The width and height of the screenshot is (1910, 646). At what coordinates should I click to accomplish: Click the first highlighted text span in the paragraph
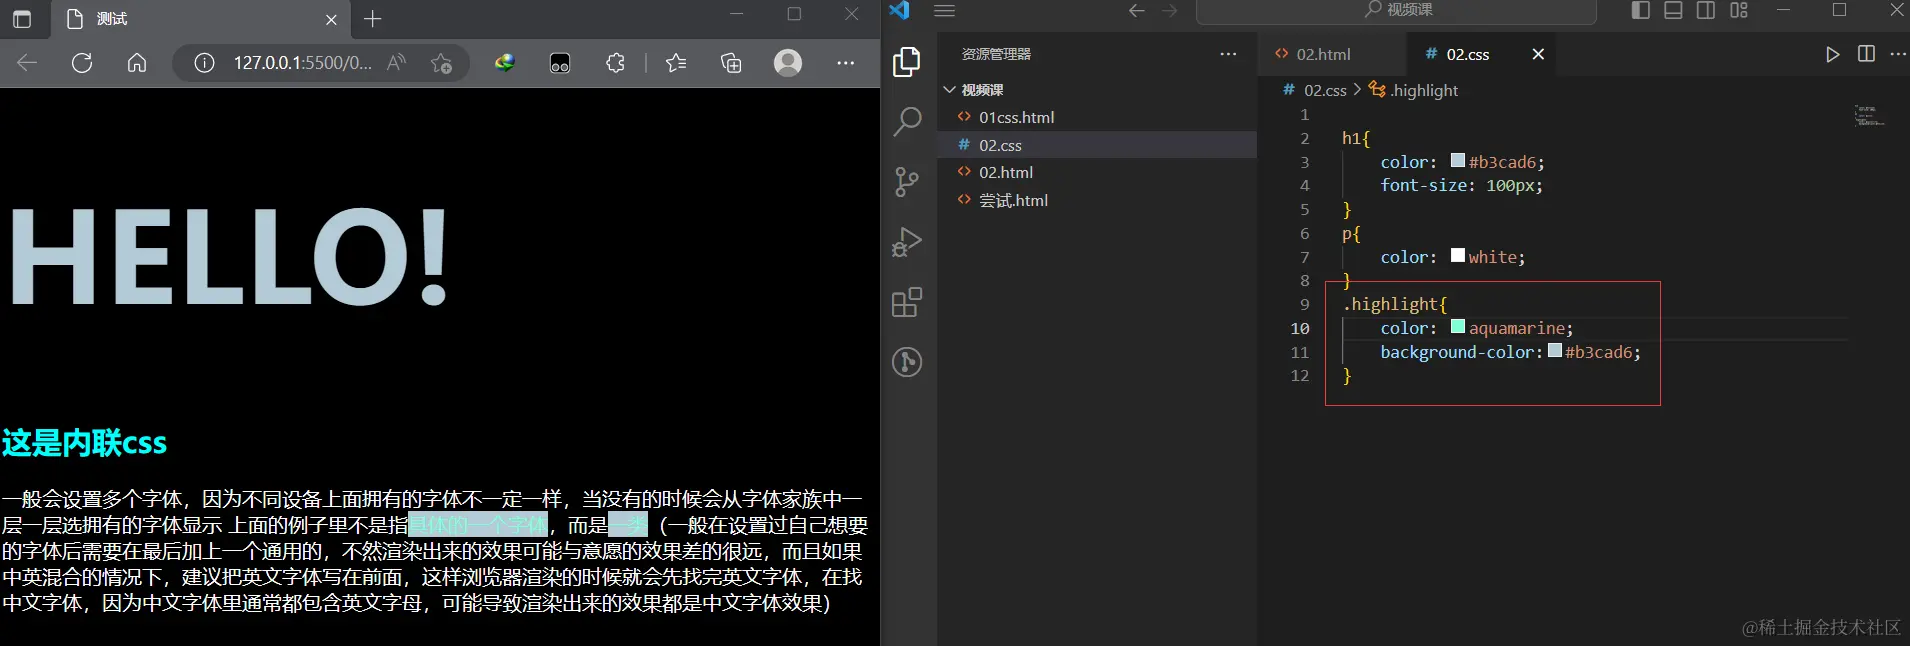(x=478, y=525)
